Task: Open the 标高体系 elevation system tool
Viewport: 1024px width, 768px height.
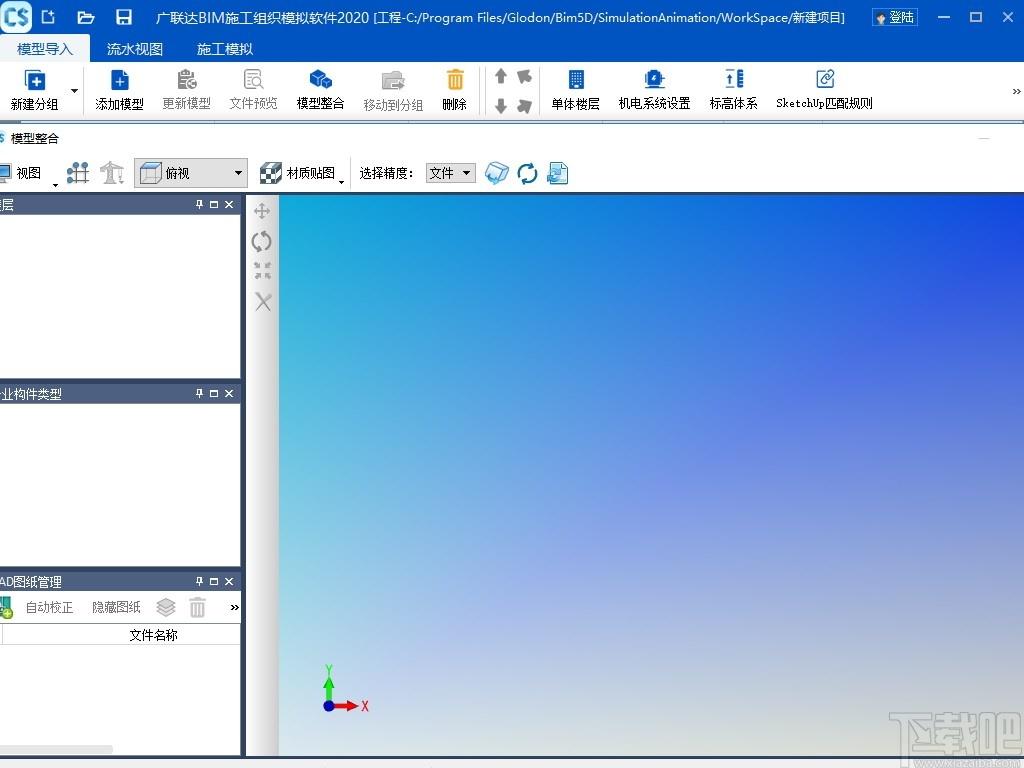Action: (x=733, y=89)
